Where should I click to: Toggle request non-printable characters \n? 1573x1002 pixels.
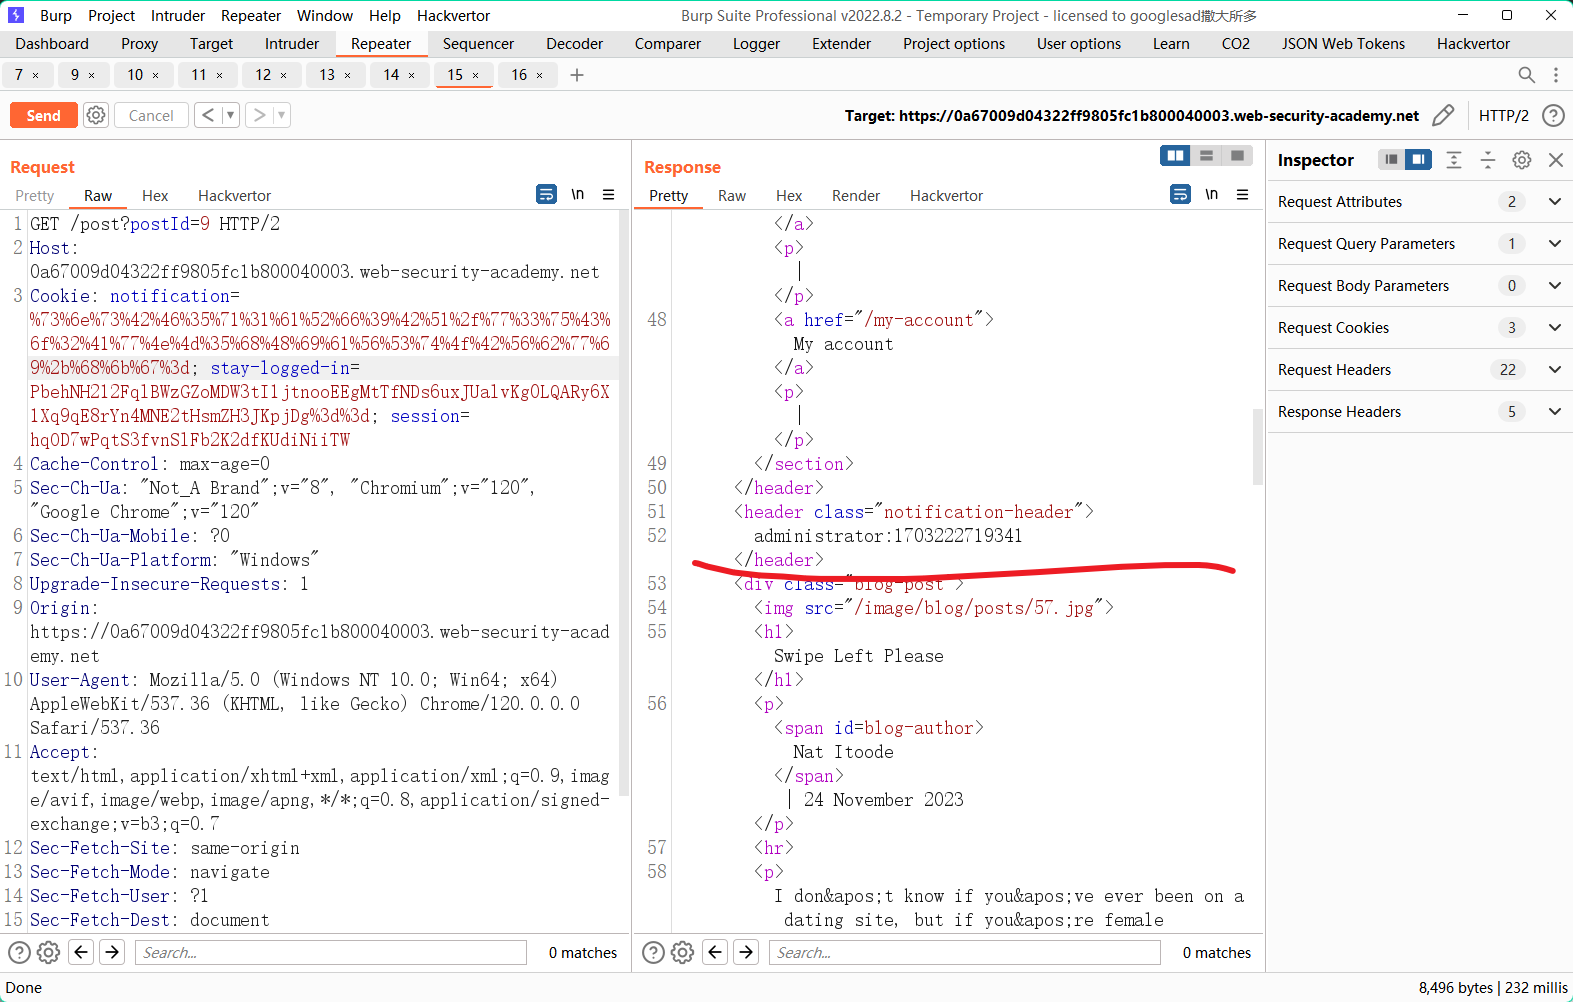click(578, 194)
